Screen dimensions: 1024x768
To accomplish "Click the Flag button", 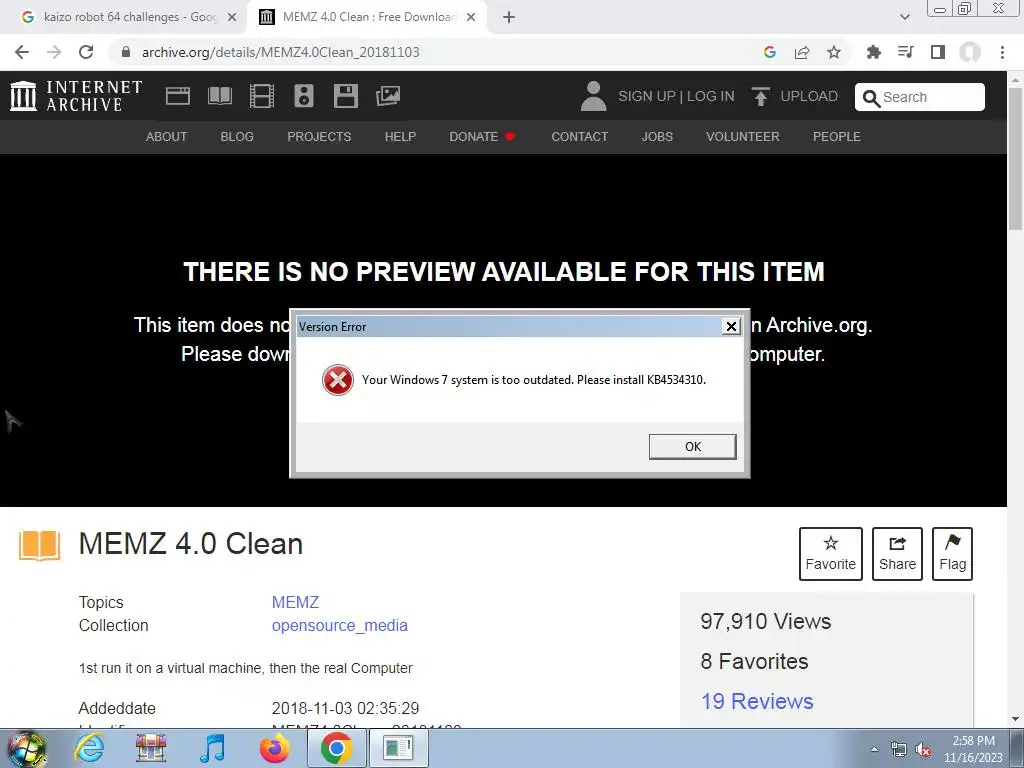I will 952,554.
